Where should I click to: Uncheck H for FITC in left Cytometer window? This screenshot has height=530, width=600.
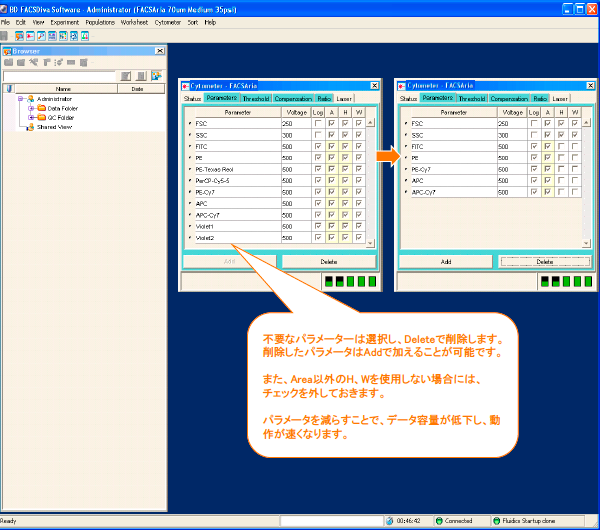(345, 146)
